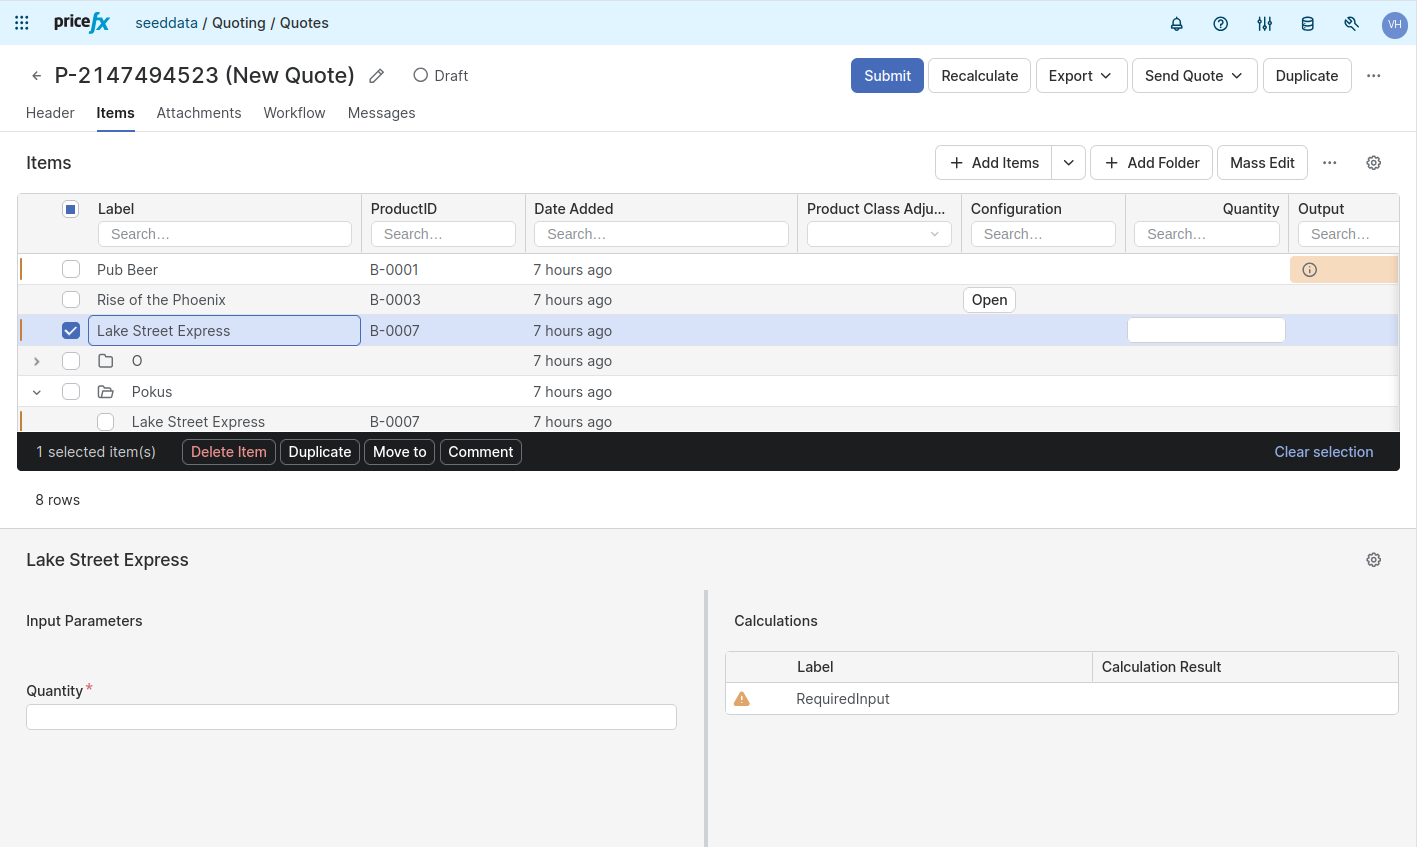Uncheck the selected Lake Street Express checkbox

coord(71,331)
